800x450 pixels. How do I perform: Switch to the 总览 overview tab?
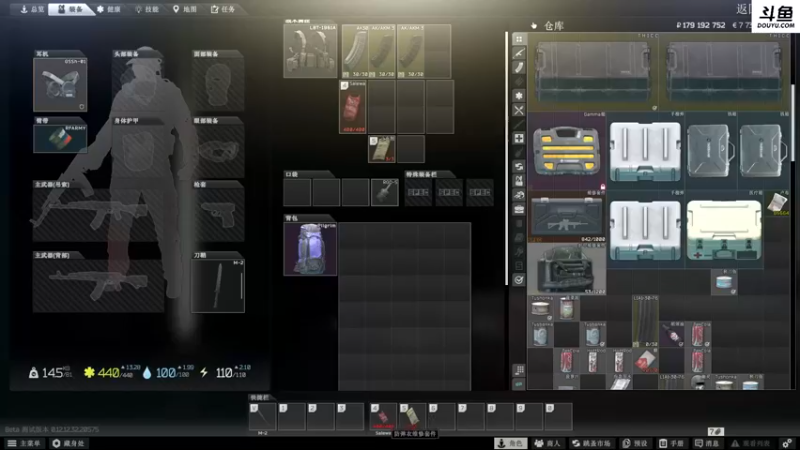[31, 9]
